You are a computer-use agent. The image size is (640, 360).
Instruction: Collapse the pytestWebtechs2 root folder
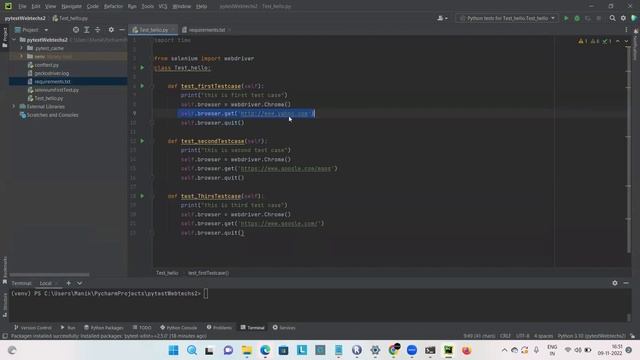pyautogui.click(x=14, y=40)
